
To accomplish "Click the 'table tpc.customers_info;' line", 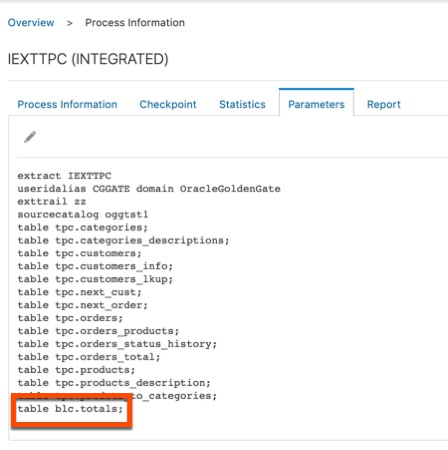I will click(95, 266).
